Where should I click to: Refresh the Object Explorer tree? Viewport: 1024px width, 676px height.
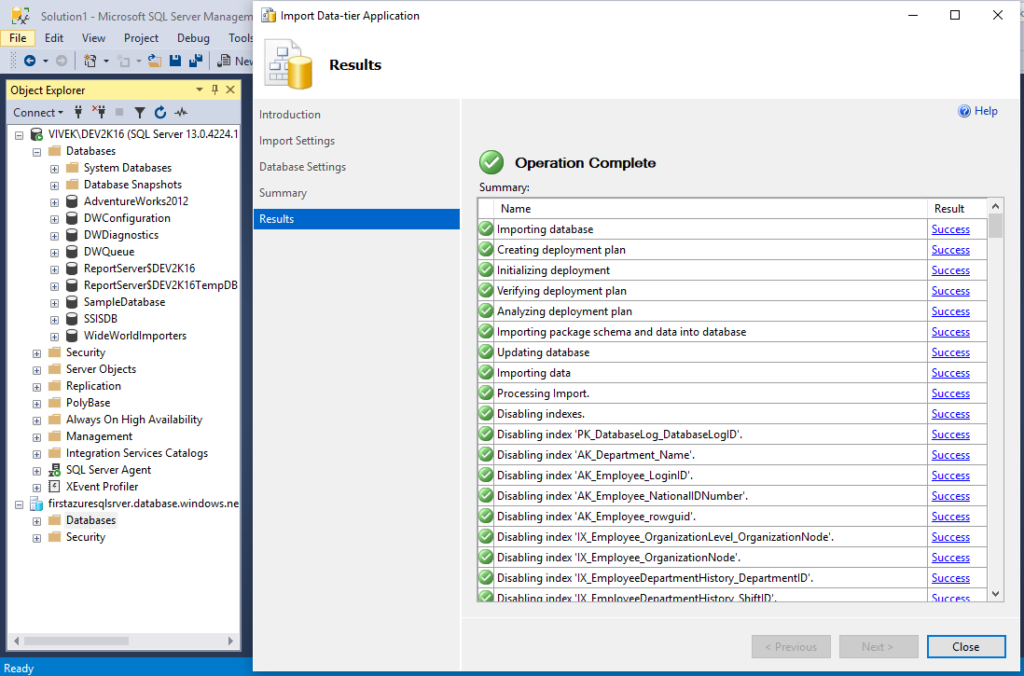(x=159, y=112)
